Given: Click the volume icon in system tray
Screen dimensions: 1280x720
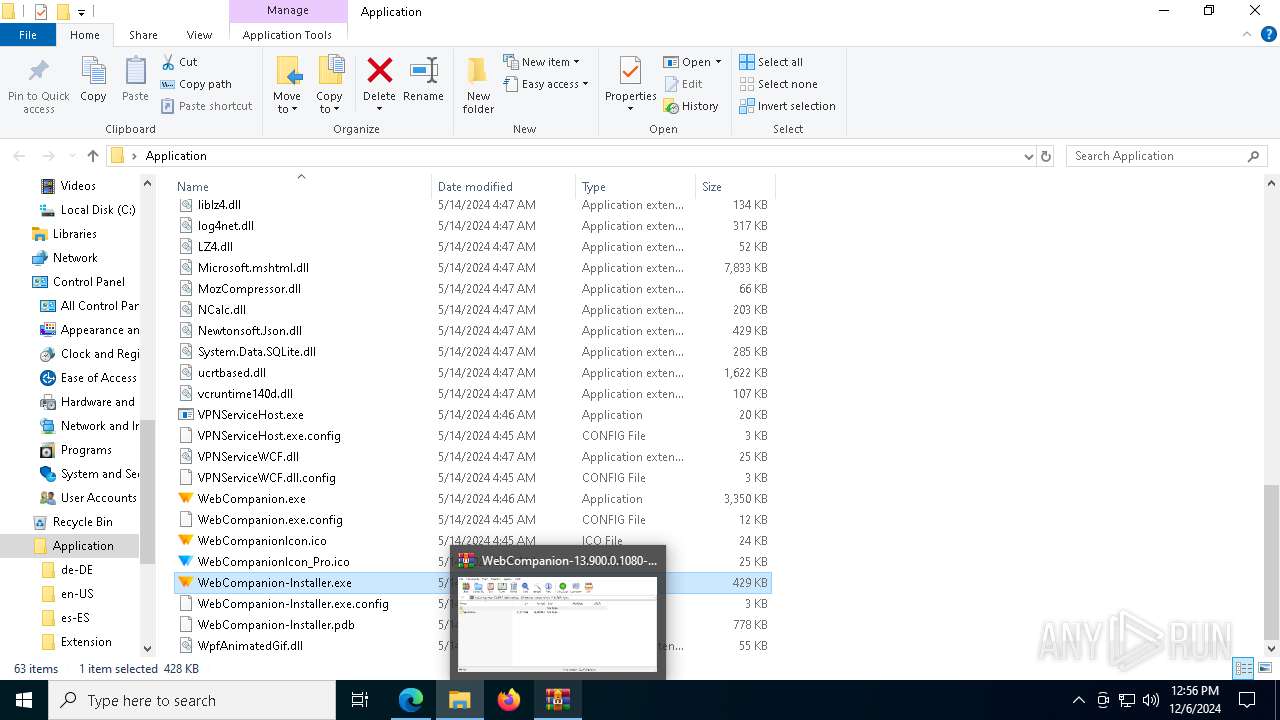Looking at the screenshot, I should [x=1150, y=700].
